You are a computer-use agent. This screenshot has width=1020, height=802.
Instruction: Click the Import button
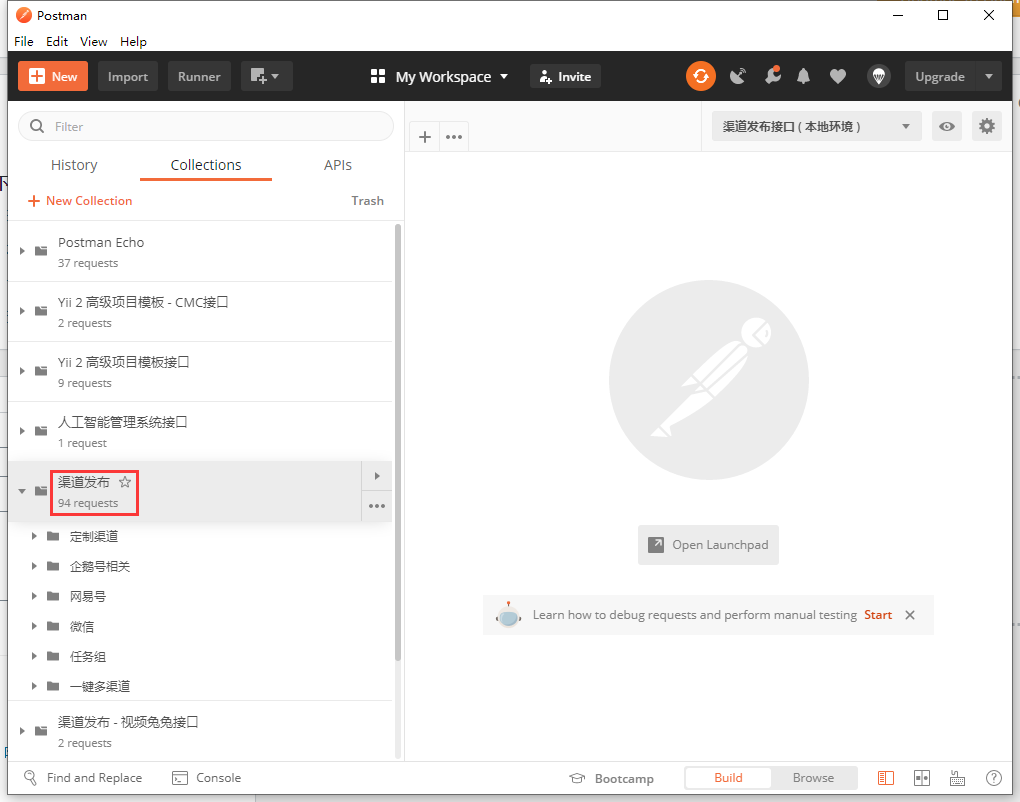(128, 77)
